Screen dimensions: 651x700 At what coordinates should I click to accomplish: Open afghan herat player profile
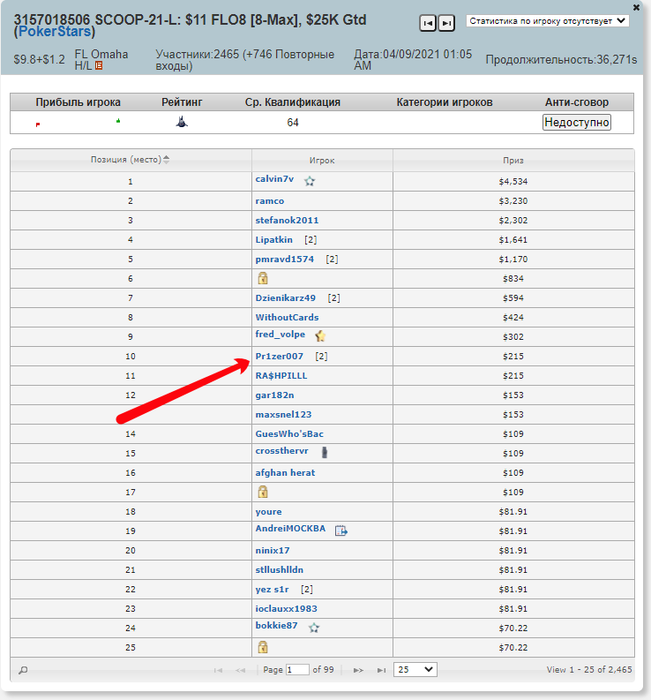tap(285, 473)
